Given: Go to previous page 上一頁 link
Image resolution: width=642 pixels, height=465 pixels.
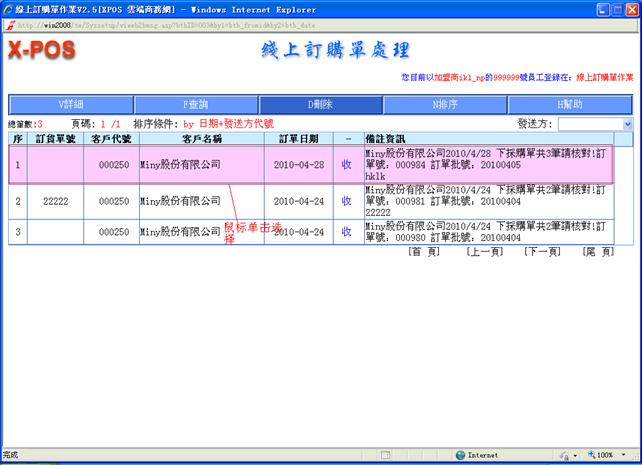Looking at the screenshot, I should (x=483, y=252).
